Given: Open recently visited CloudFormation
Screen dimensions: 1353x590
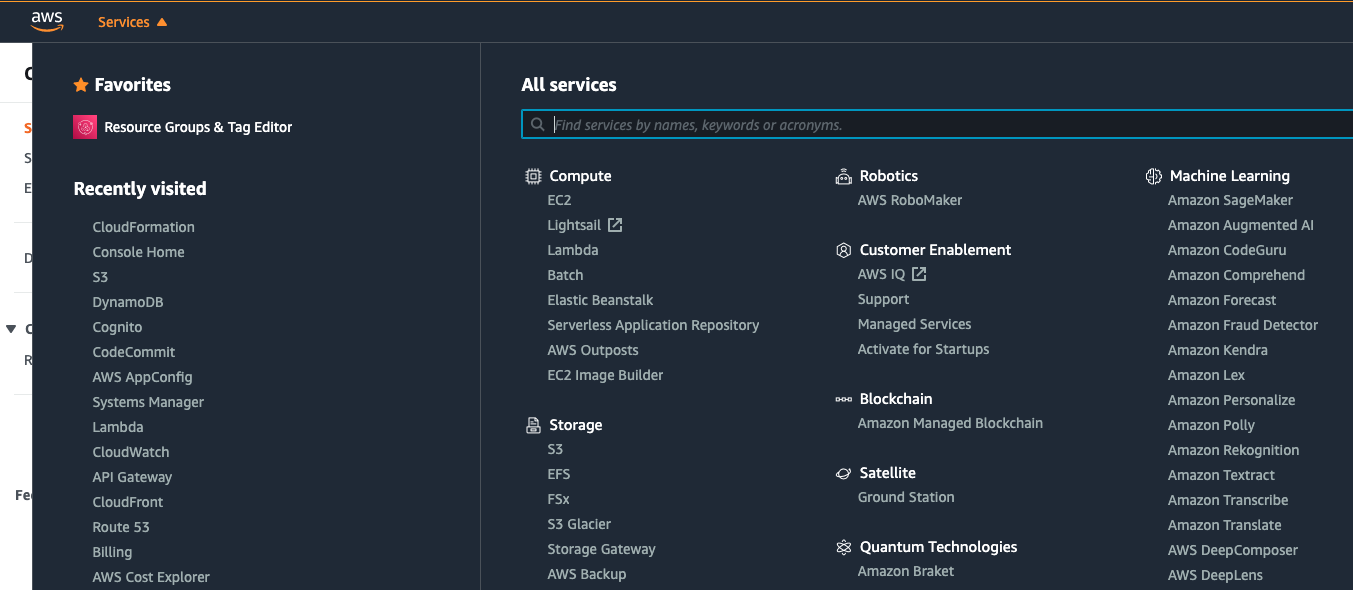Looking at the screenshot, I should click(x=143, y=227).
